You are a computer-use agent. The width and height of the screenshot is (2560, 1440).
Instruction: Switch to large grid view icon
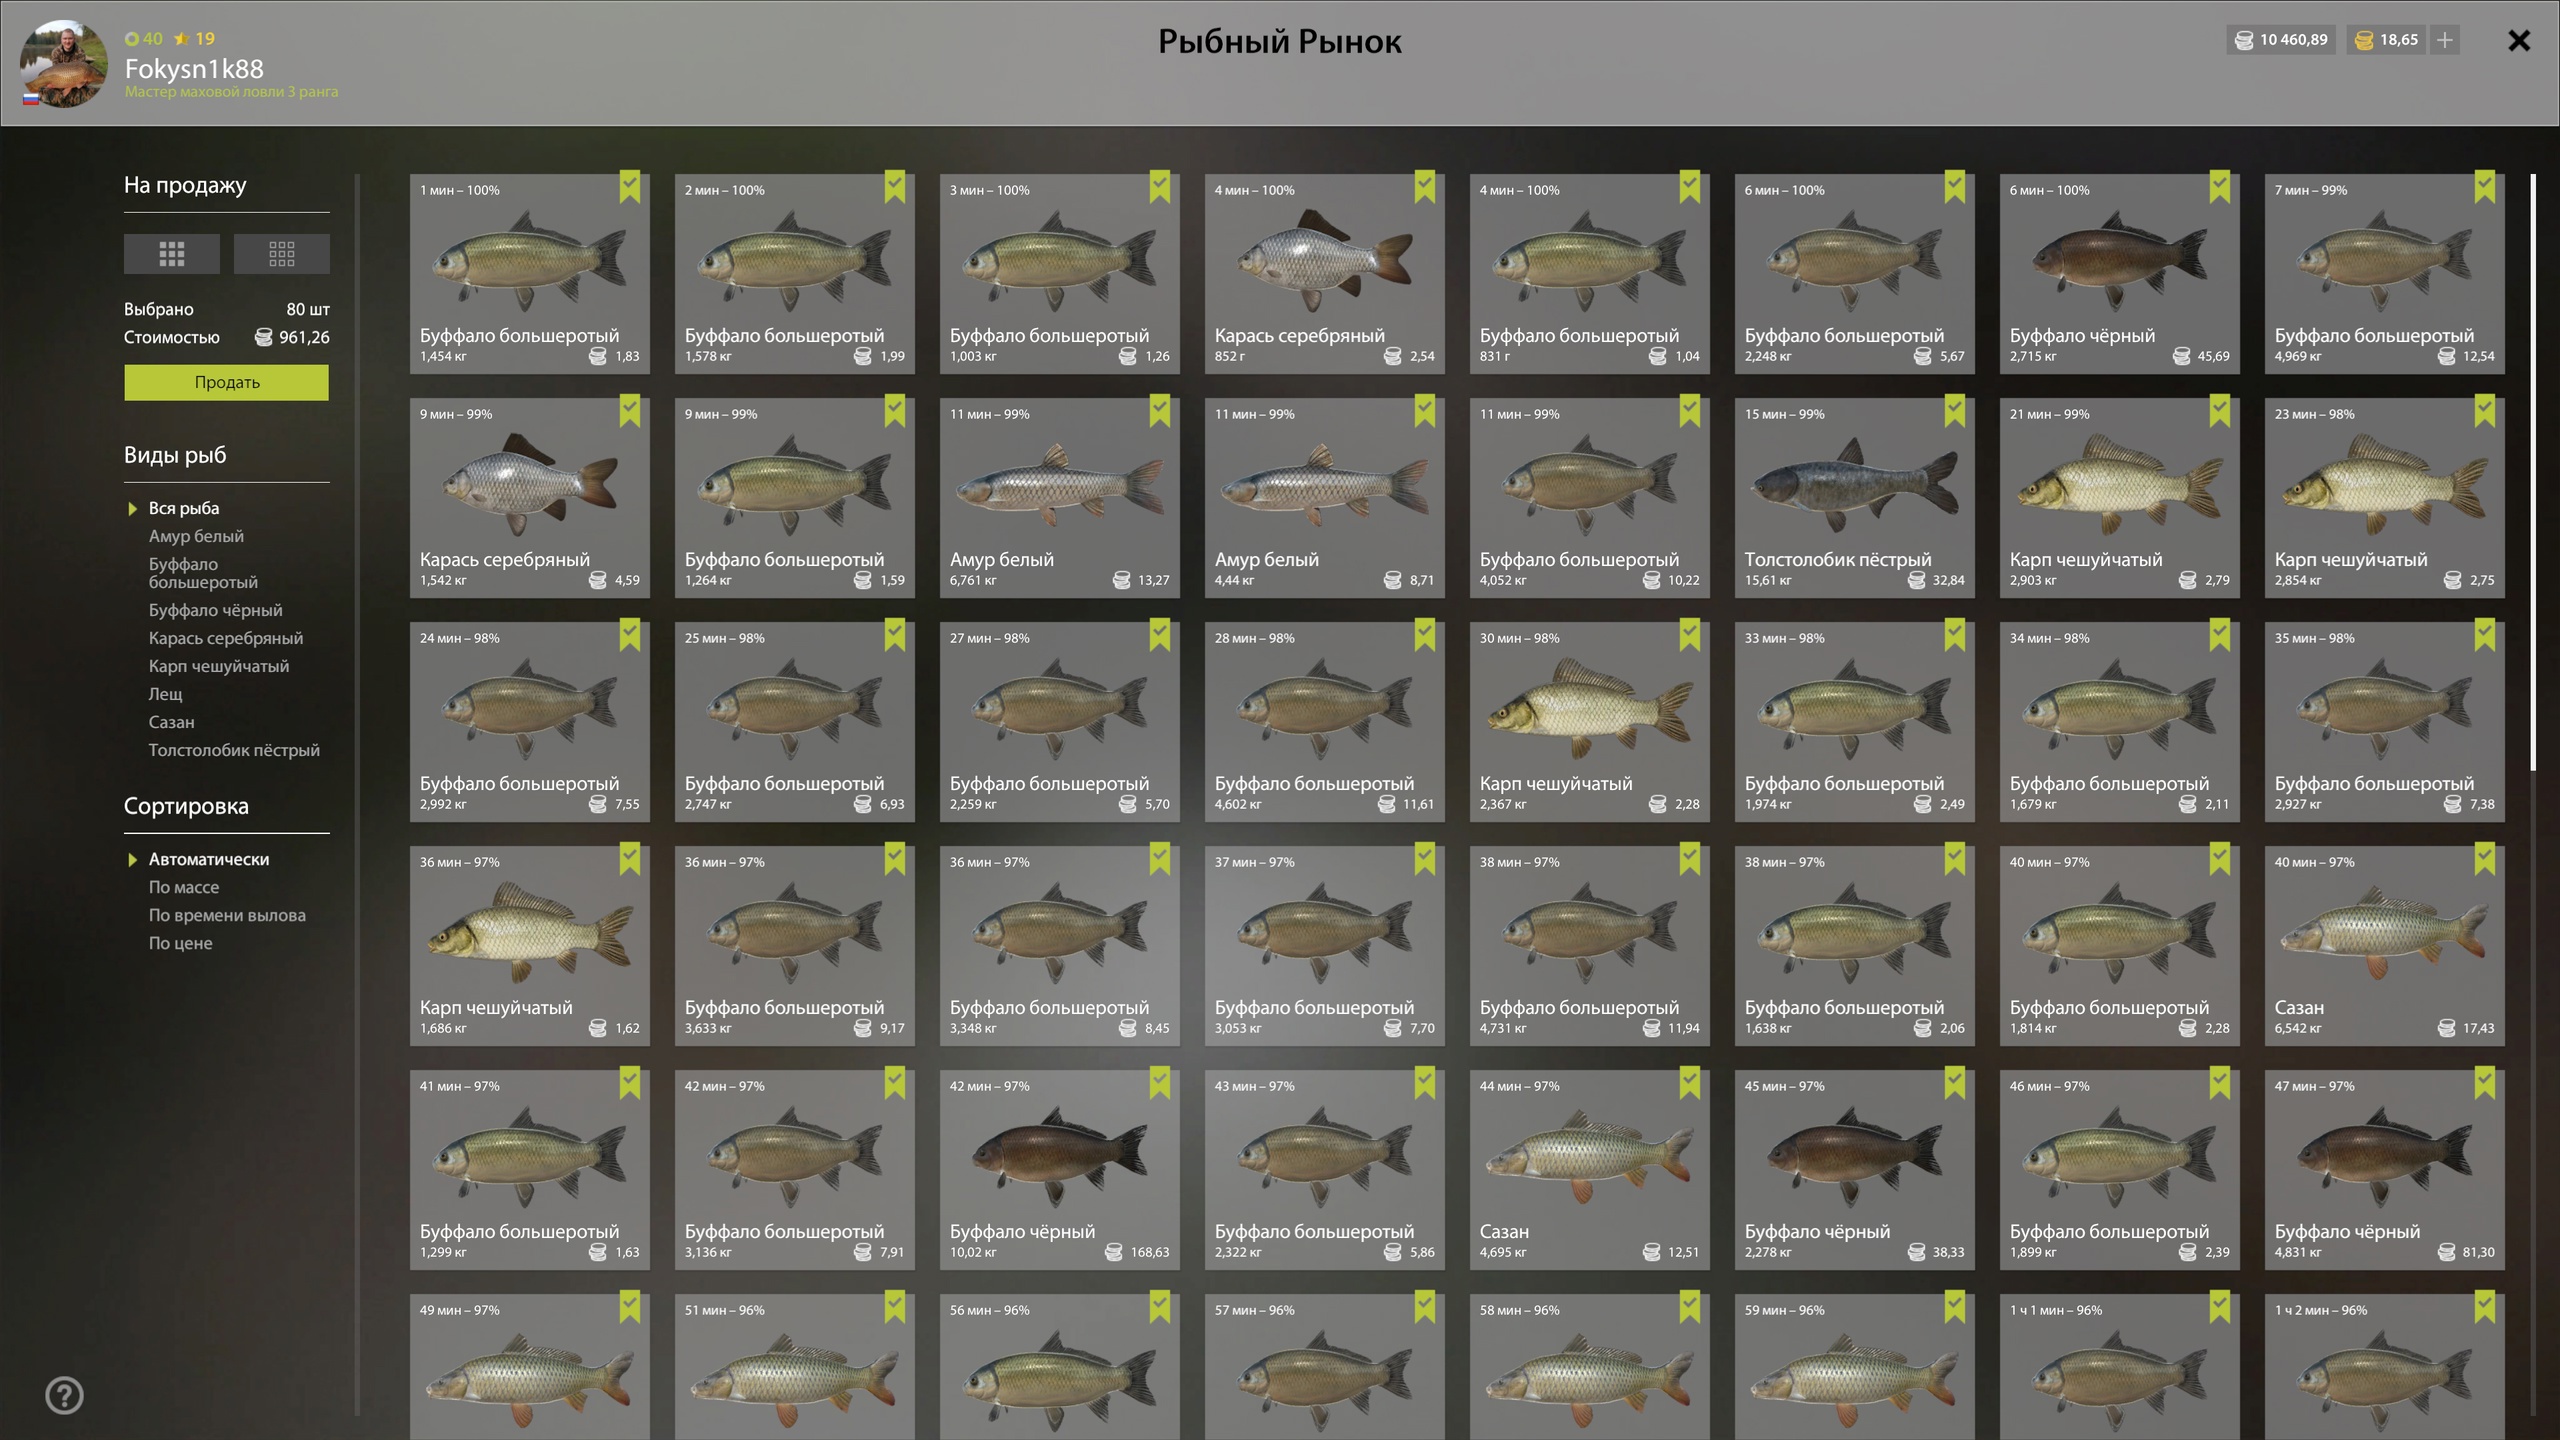[x=172, y=254]
